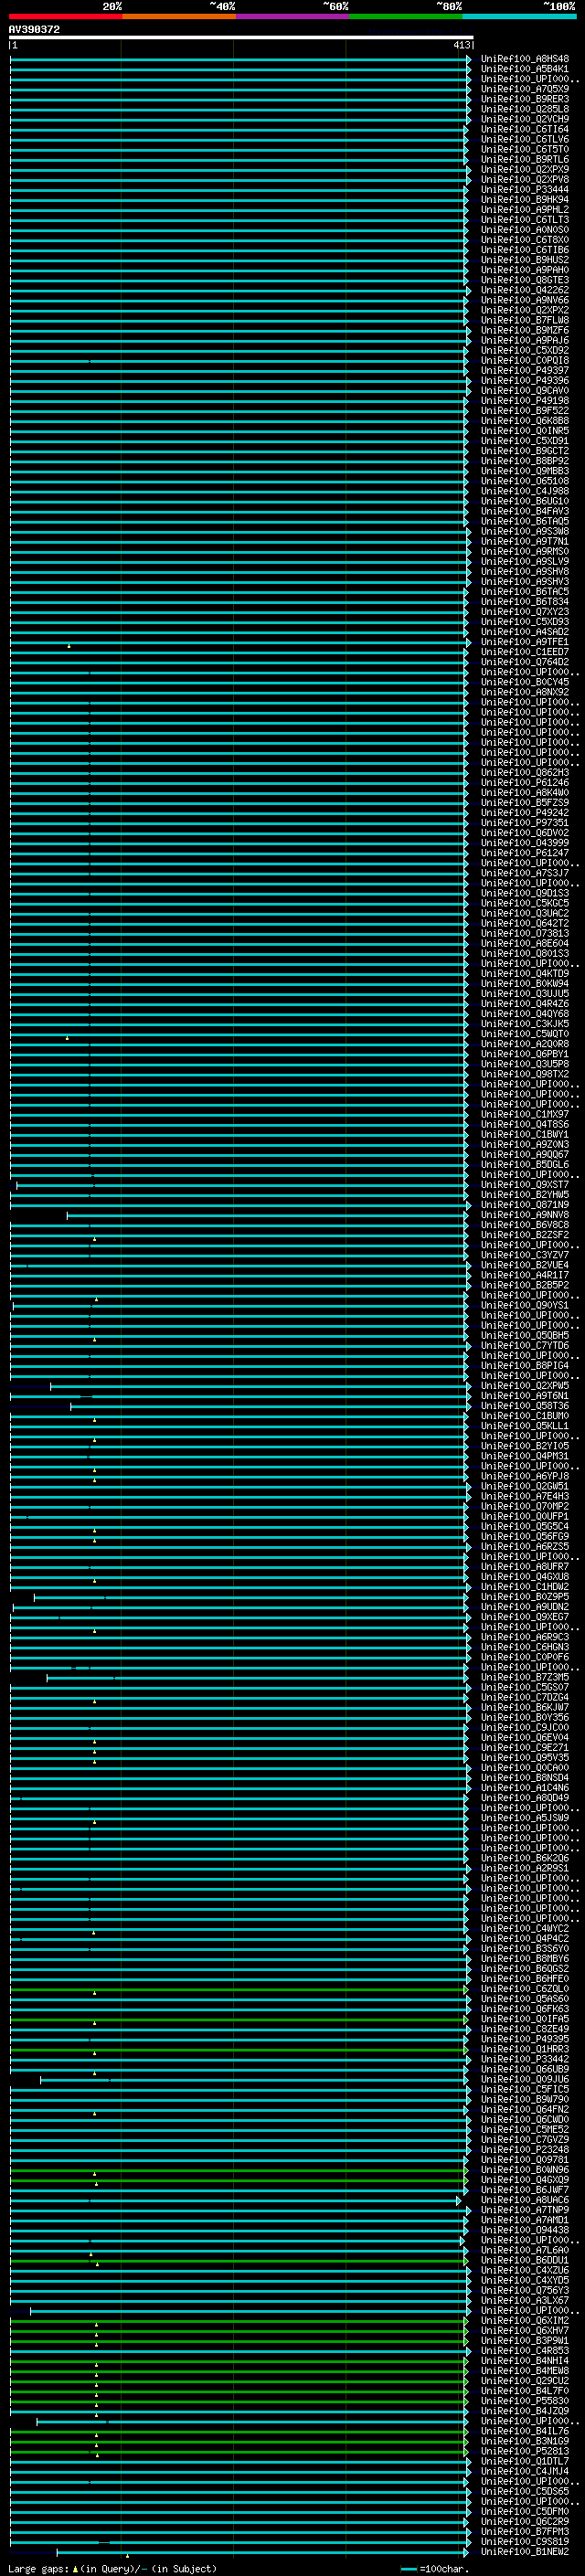Open hit UniRef100_A8HS48
Viewport: 585px width, 2576px height.
525,59
